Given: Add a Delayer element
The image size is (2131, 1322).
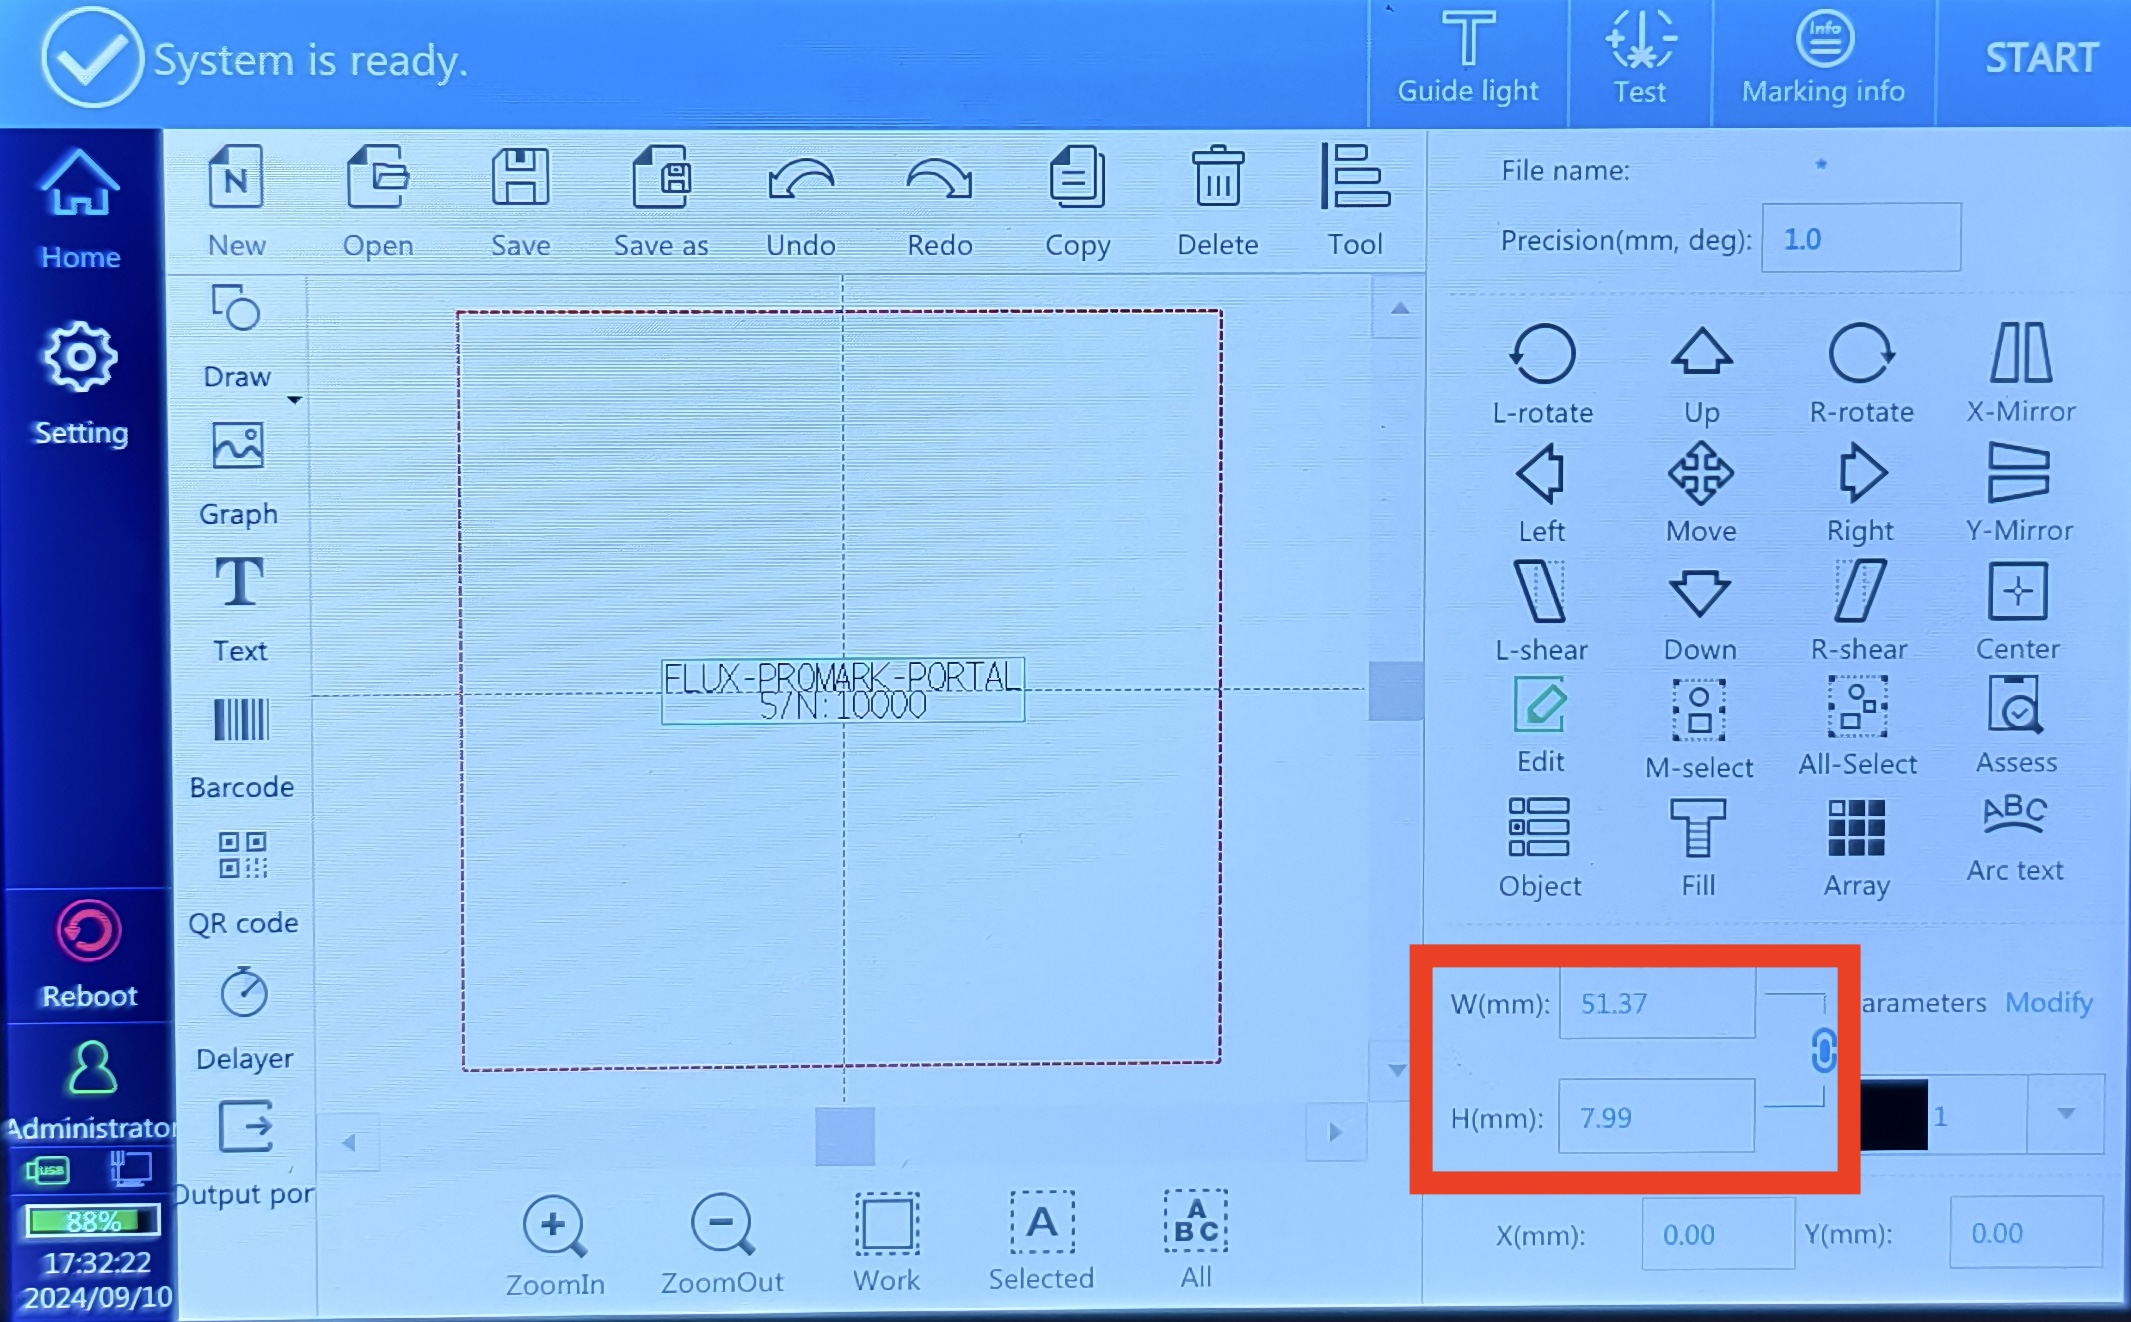Looking at the screenshot, I should 244,1019.
